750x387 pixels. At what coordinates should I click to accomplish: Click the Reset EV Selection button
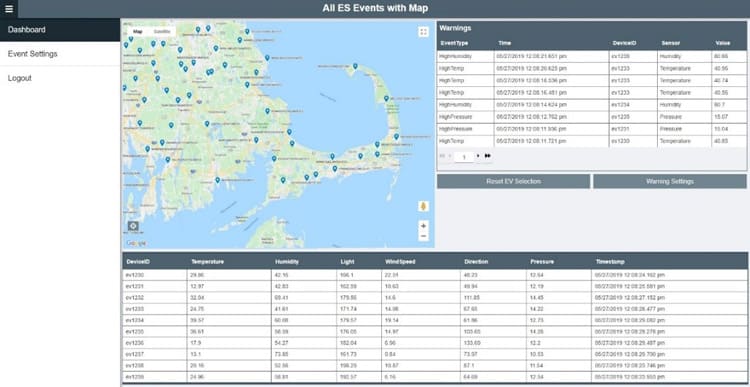(x=513, y=181)
